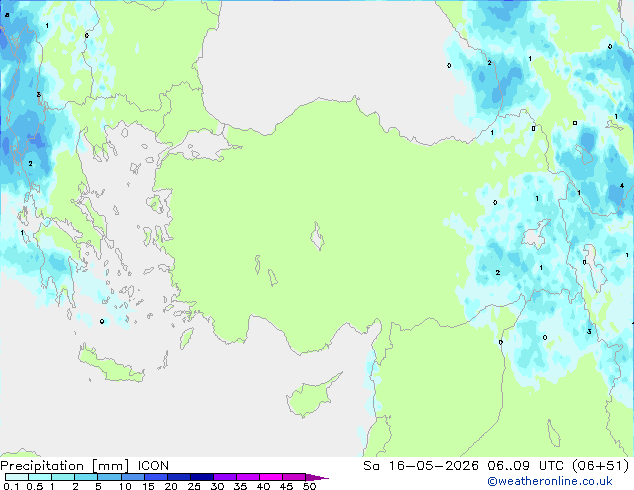Click Lake Tuz in central Turkey

[x=317, y=236]
